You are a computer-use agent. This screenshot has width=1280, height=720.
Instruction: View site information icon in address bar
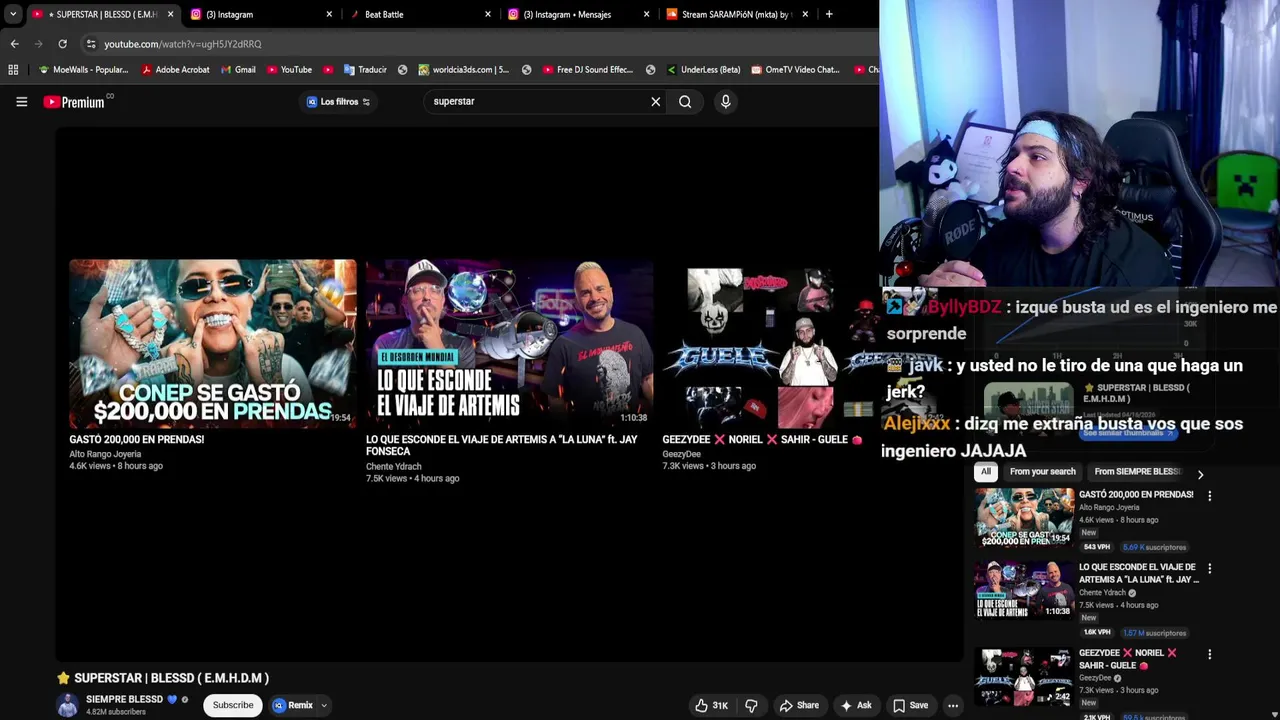pos(91,44)
